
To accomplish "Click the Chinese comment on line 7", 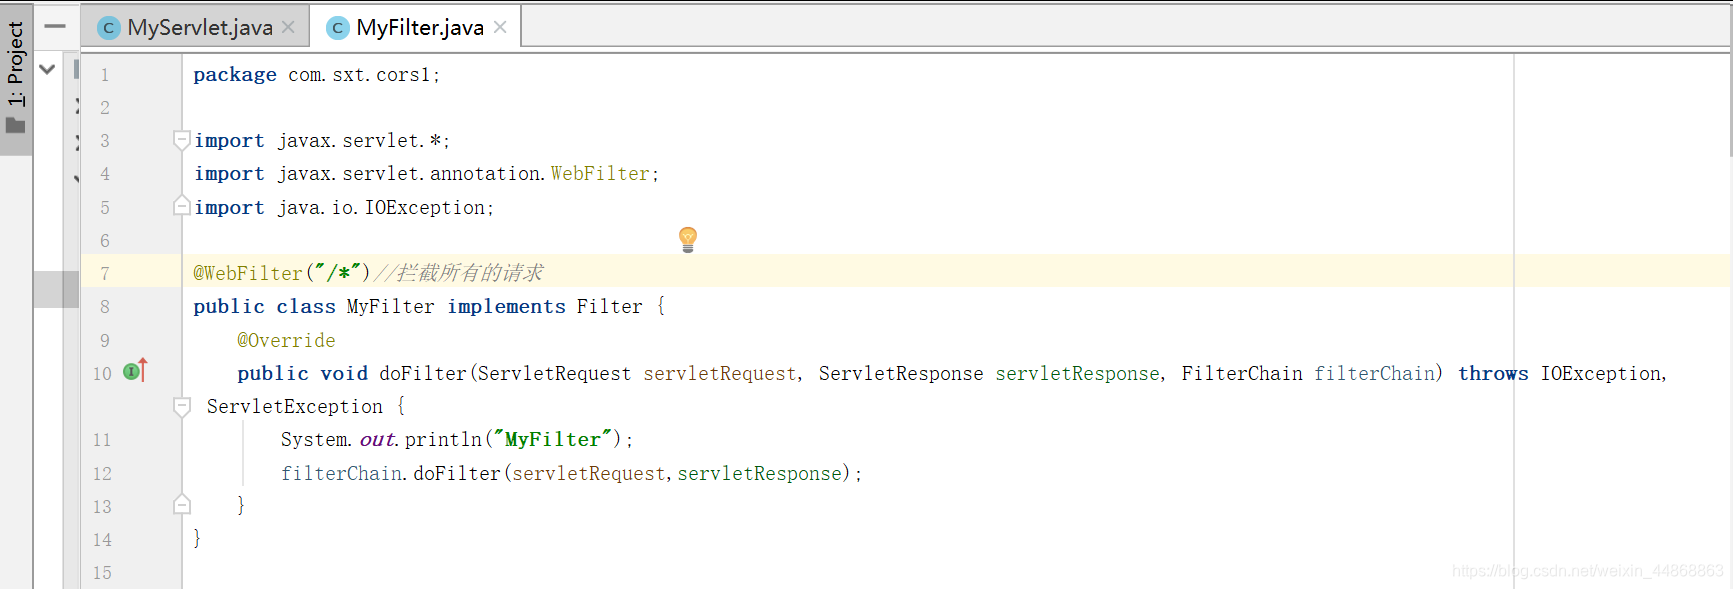I will [459, 272].
